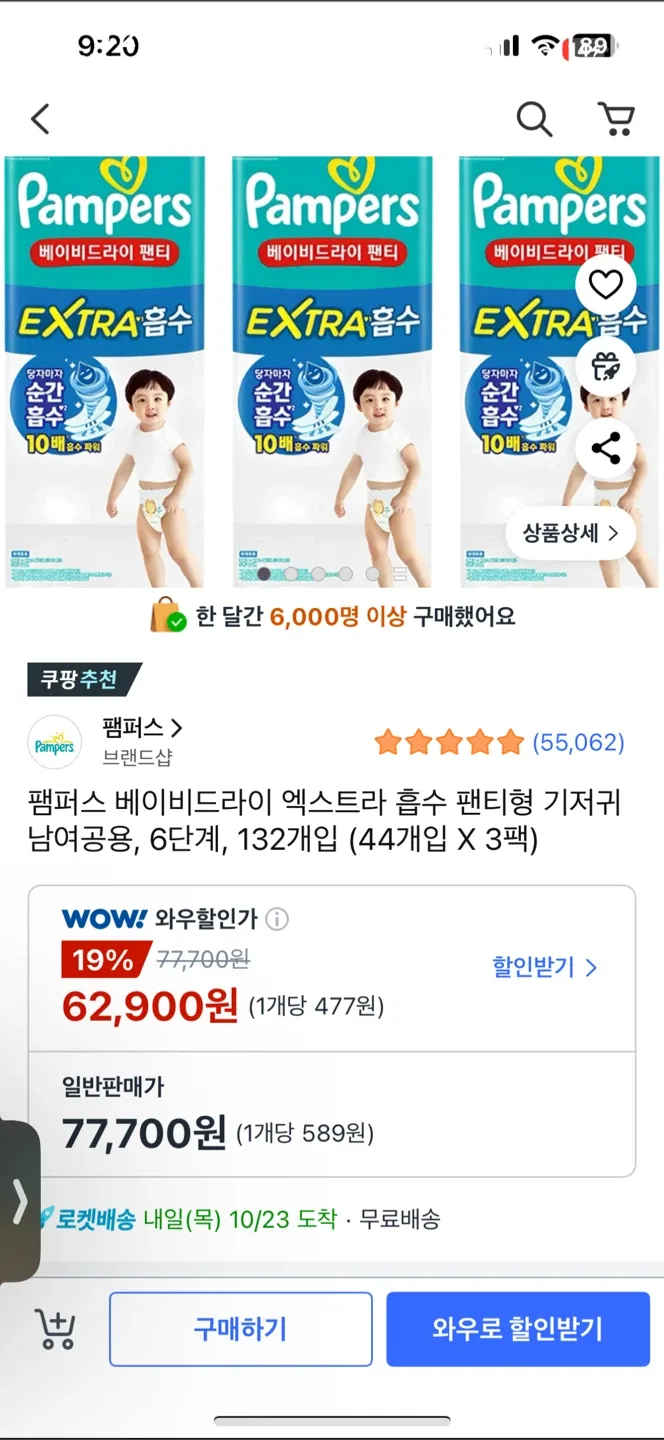664x1440 pixels.
Task: Select the second image carousel dot
Action: tap(291, 574)
